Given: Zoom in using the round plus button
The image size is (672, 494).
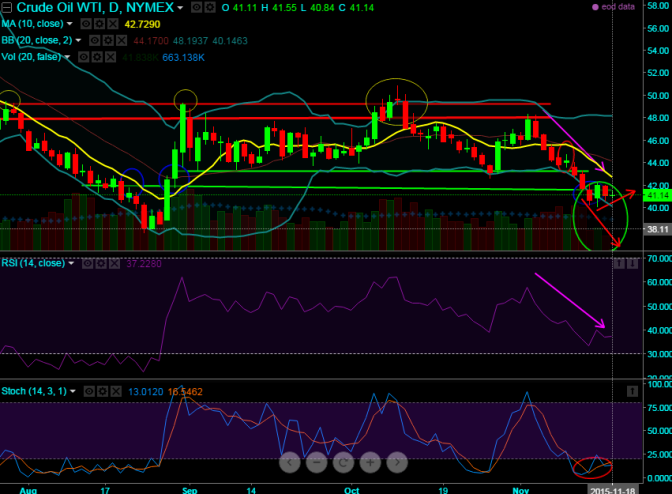Looking at the screenshot, I should click(370, 462).
